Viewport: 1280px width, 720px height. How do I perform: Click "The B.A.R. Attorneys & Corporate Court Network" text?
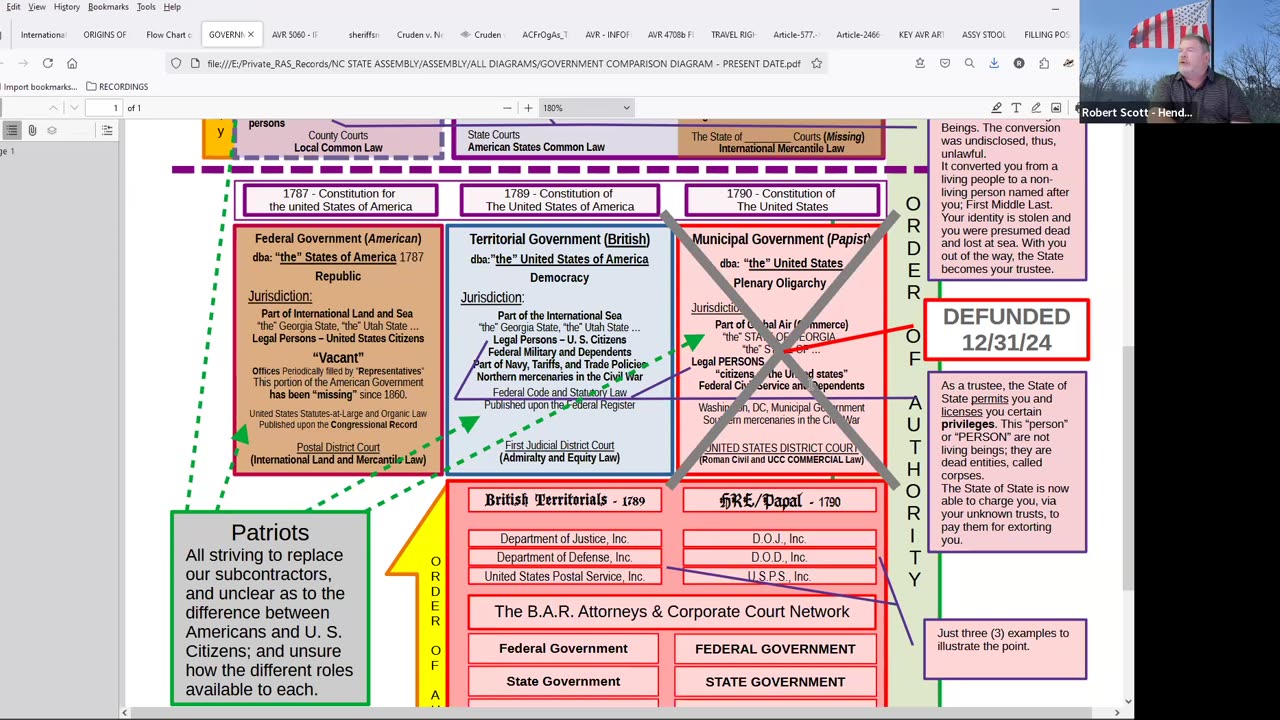point(672,611)
